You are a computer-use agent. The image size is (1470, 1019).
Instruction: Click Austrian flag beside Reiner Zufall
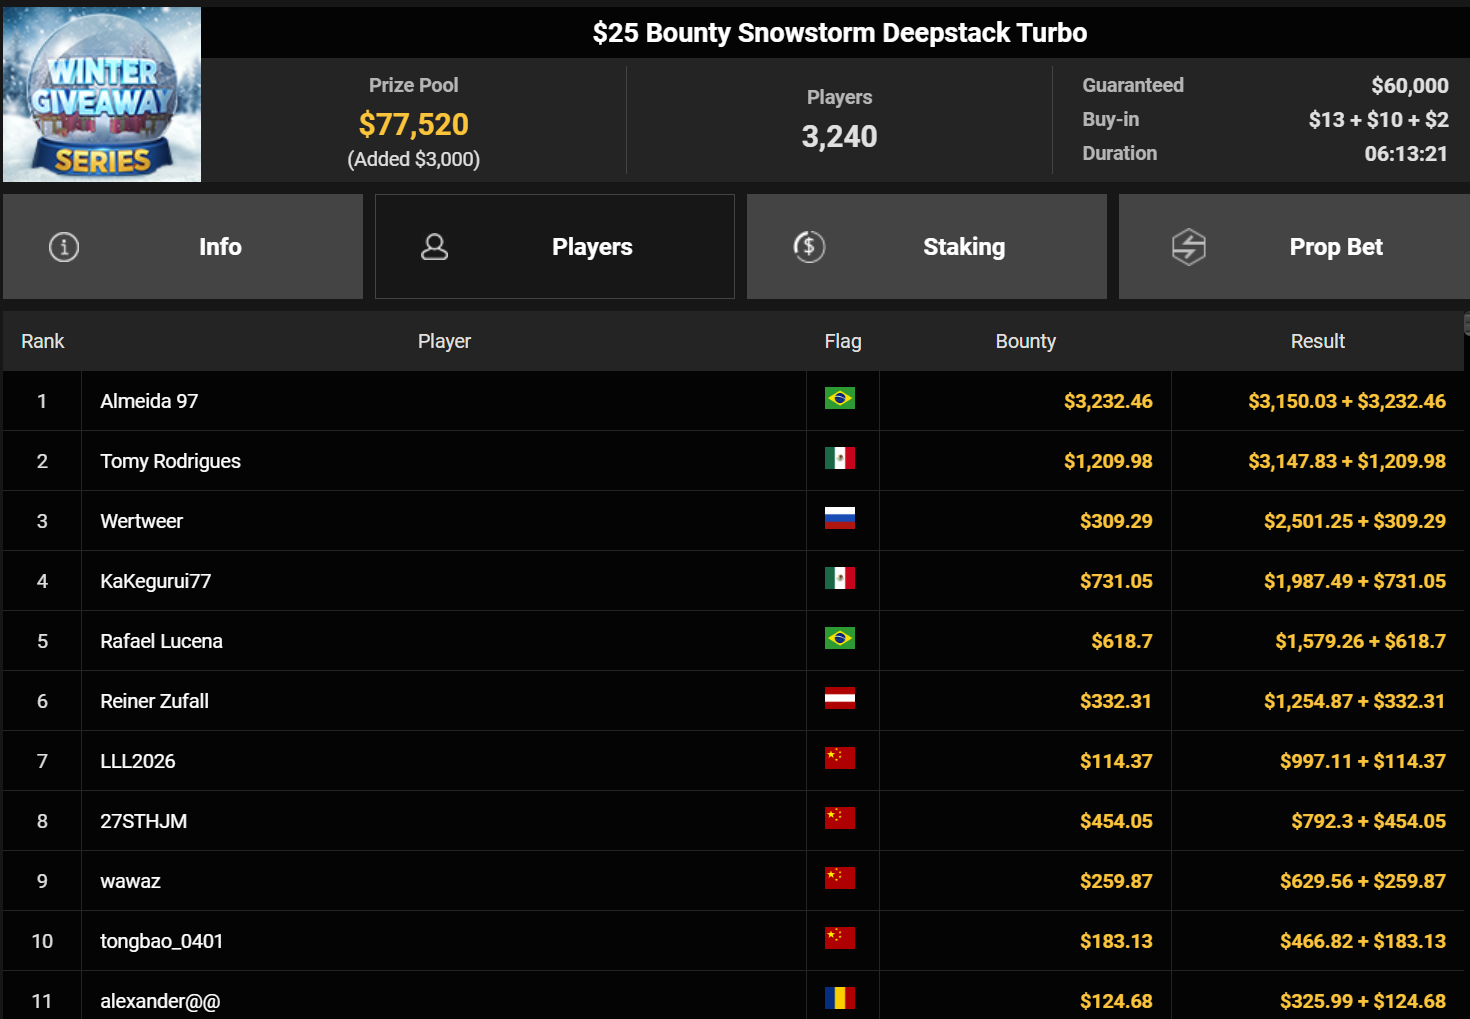click(840, 699)
